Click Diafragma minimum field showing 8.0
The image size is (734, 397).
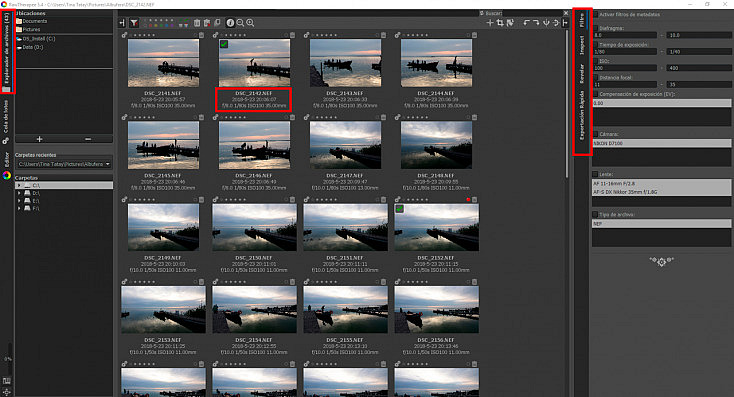(x=625, y=35)
